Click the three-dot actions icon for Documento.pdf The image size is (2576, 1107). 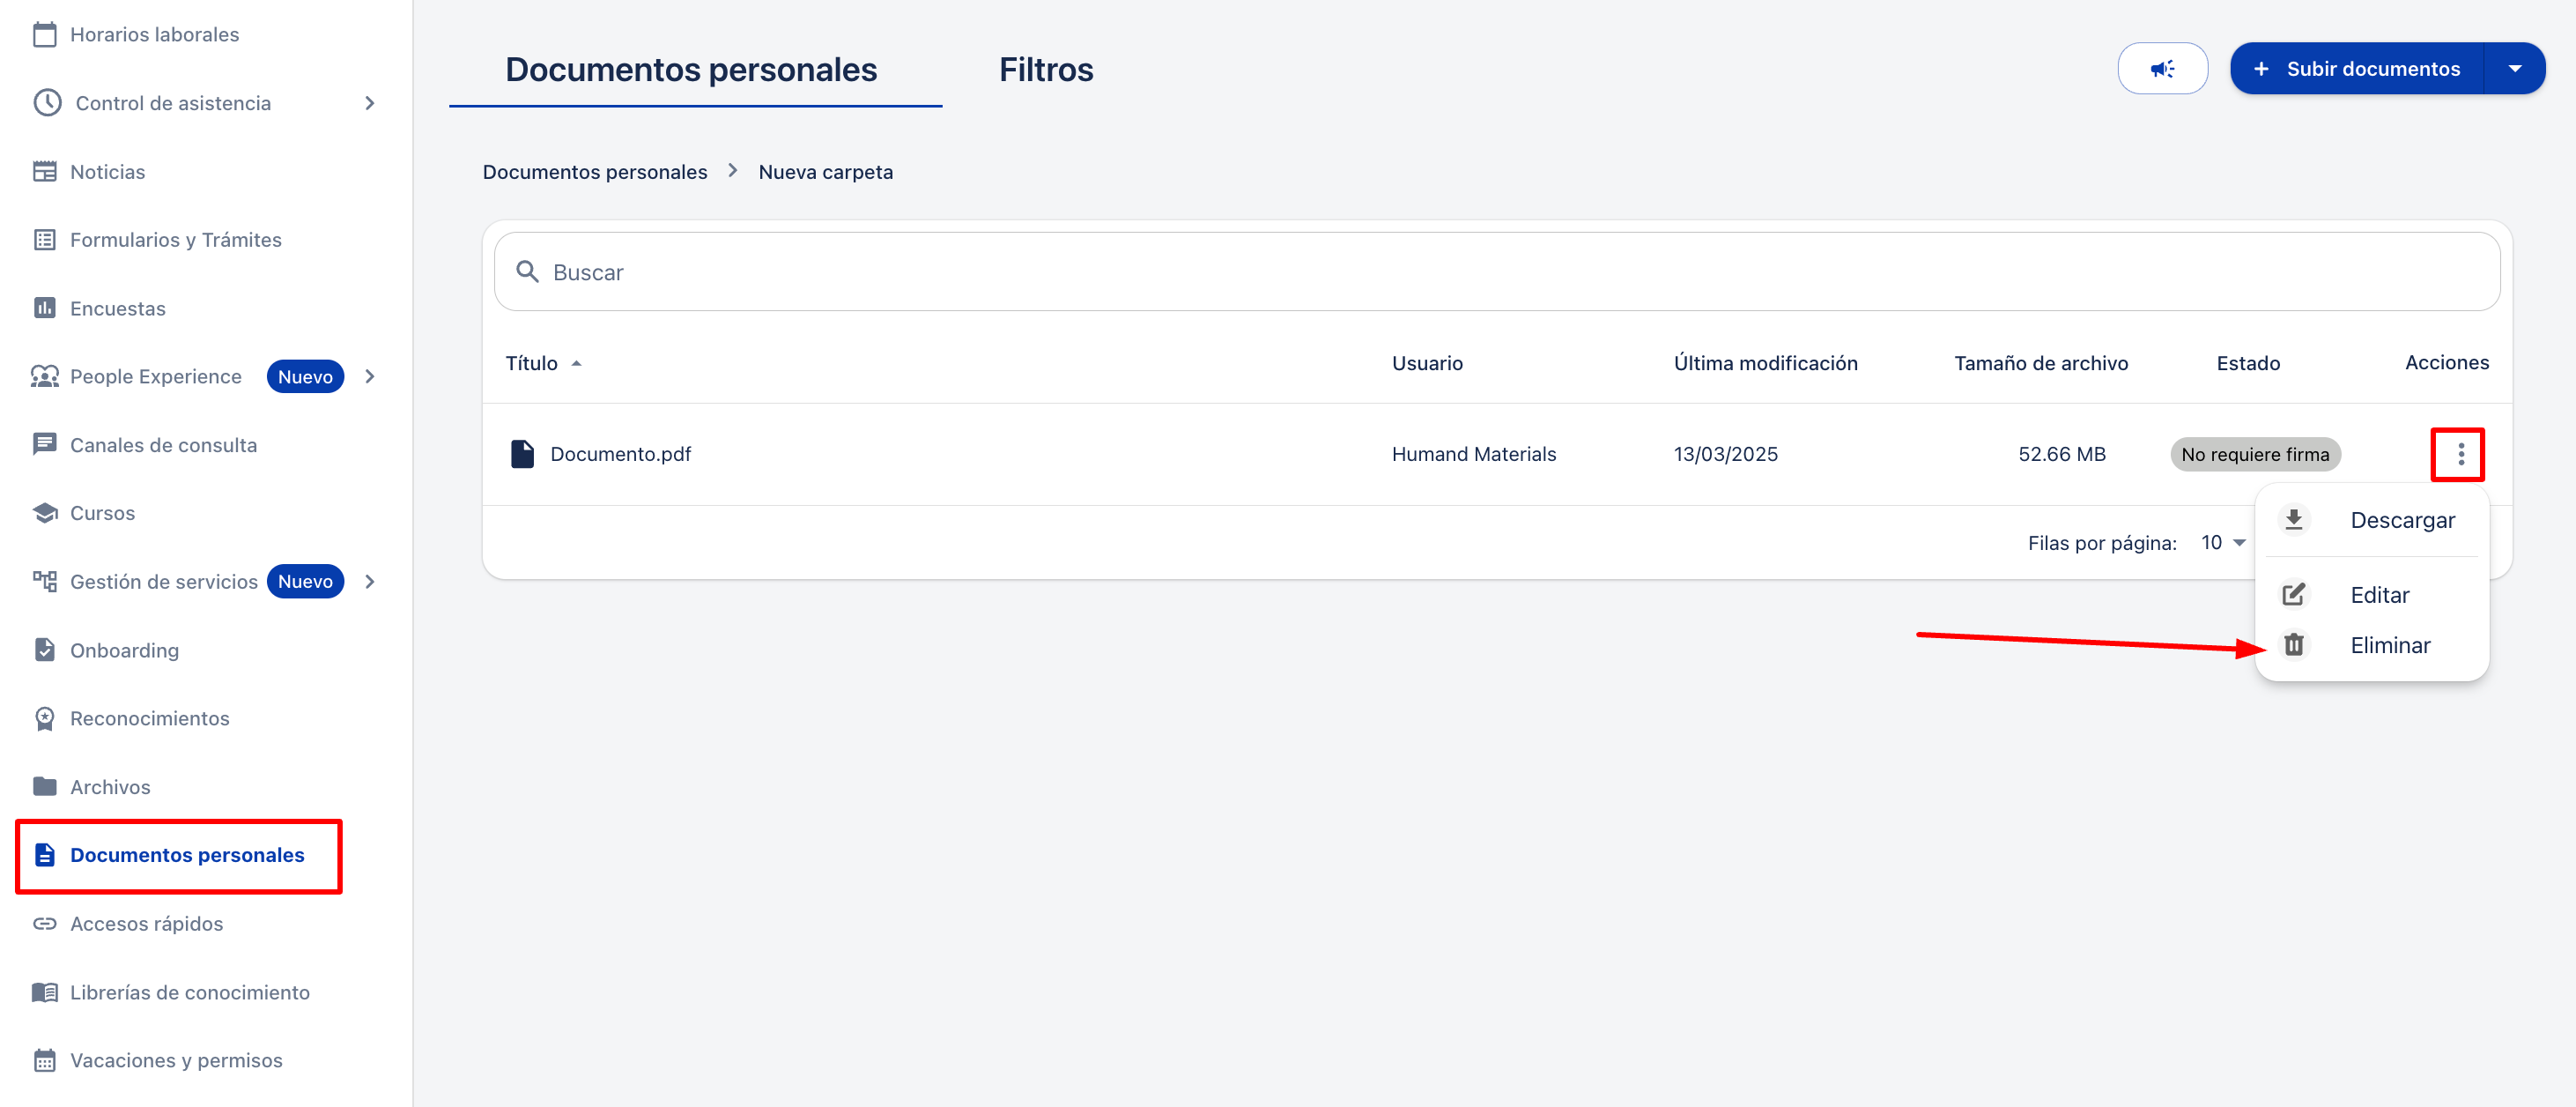[x=2460, y=455]
